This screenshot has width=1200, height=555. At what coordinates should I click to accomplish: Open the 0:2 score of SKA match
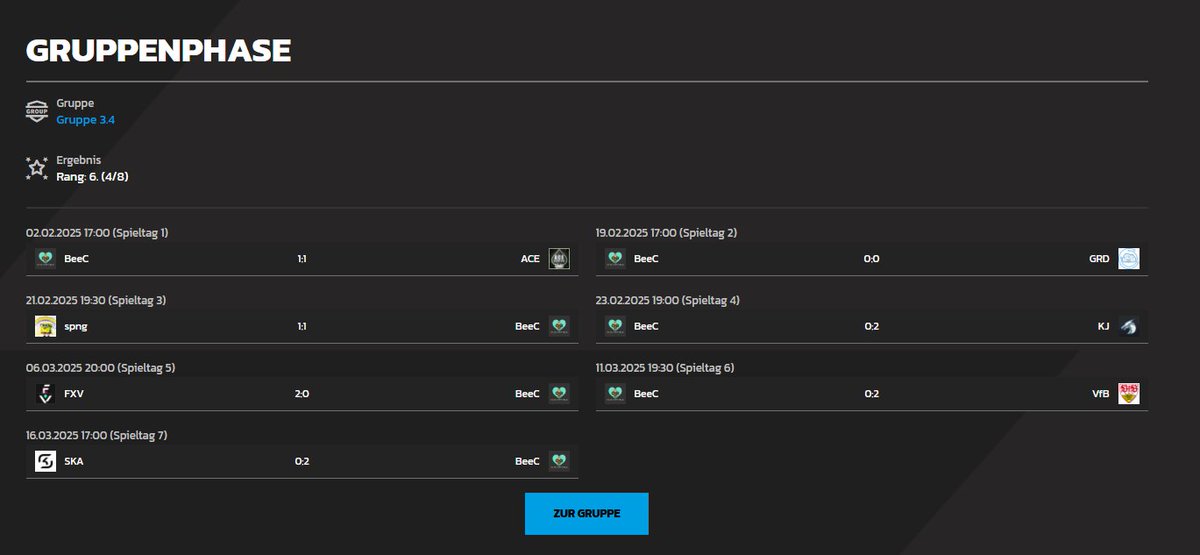click(302, 461)
